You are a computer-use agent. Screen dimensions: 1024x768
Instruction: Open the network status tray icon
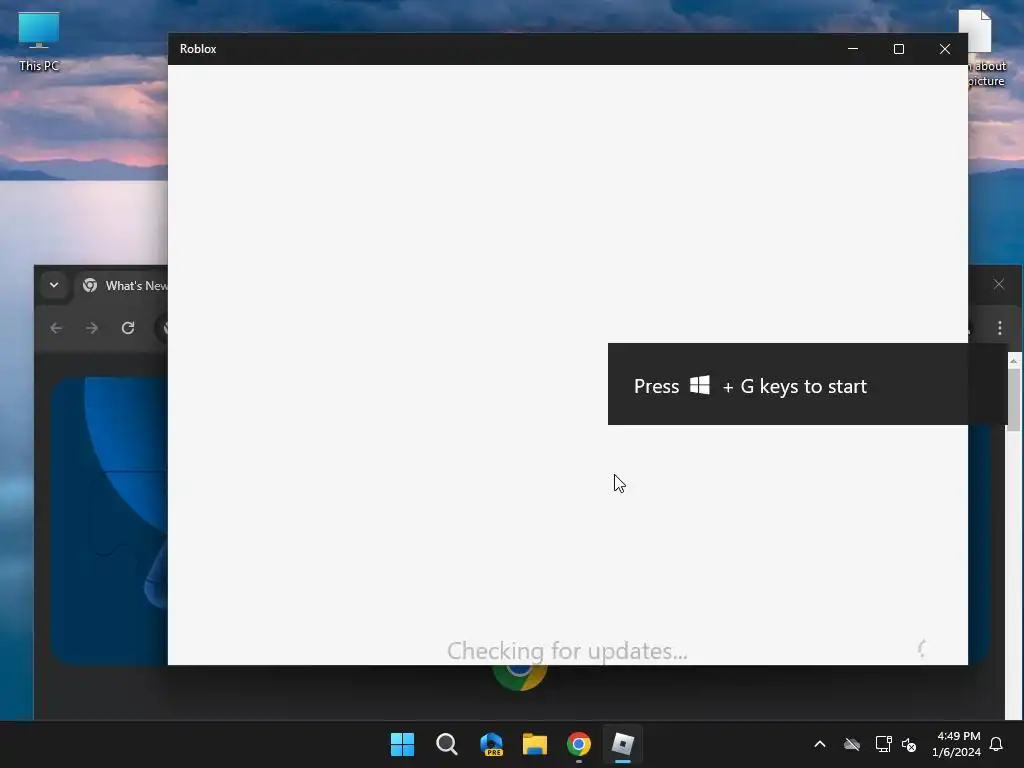click(x=883, y=744)
